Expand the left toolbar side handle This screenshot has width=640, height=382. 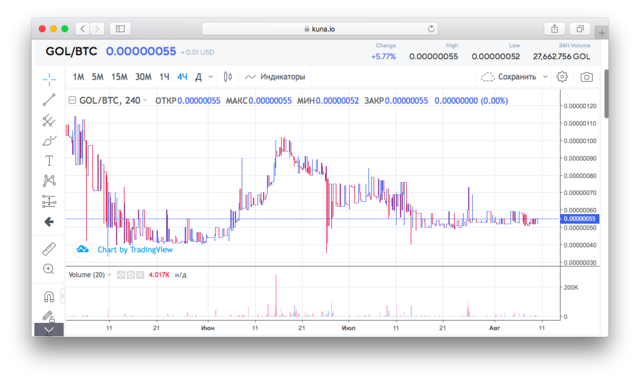pyautogui.click(x=63, y=296)
